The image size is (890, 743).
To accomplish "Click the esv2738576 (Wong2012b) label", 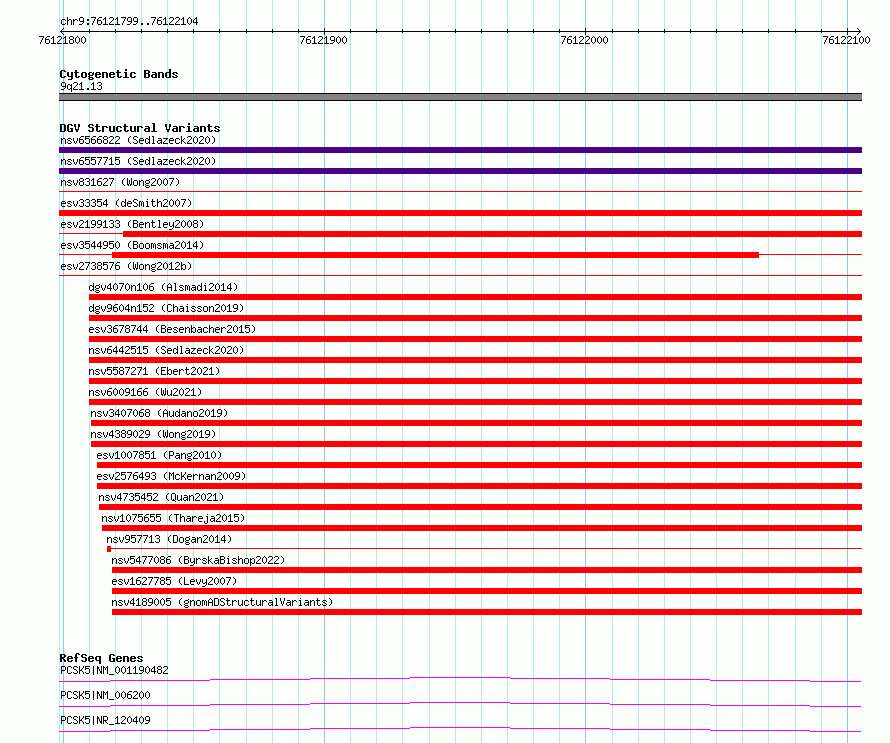I will pos(126,266).
